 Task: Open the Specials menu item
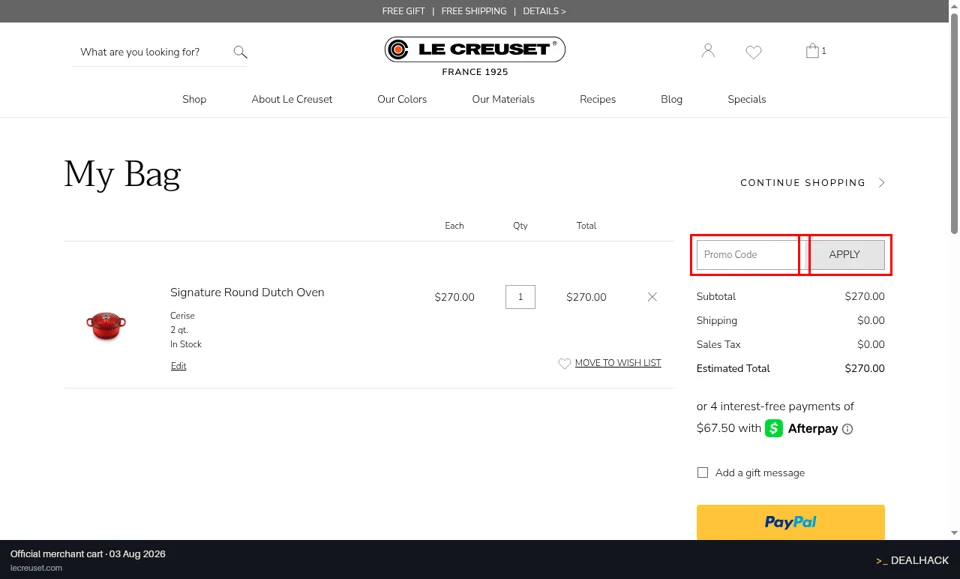point(746,99)
